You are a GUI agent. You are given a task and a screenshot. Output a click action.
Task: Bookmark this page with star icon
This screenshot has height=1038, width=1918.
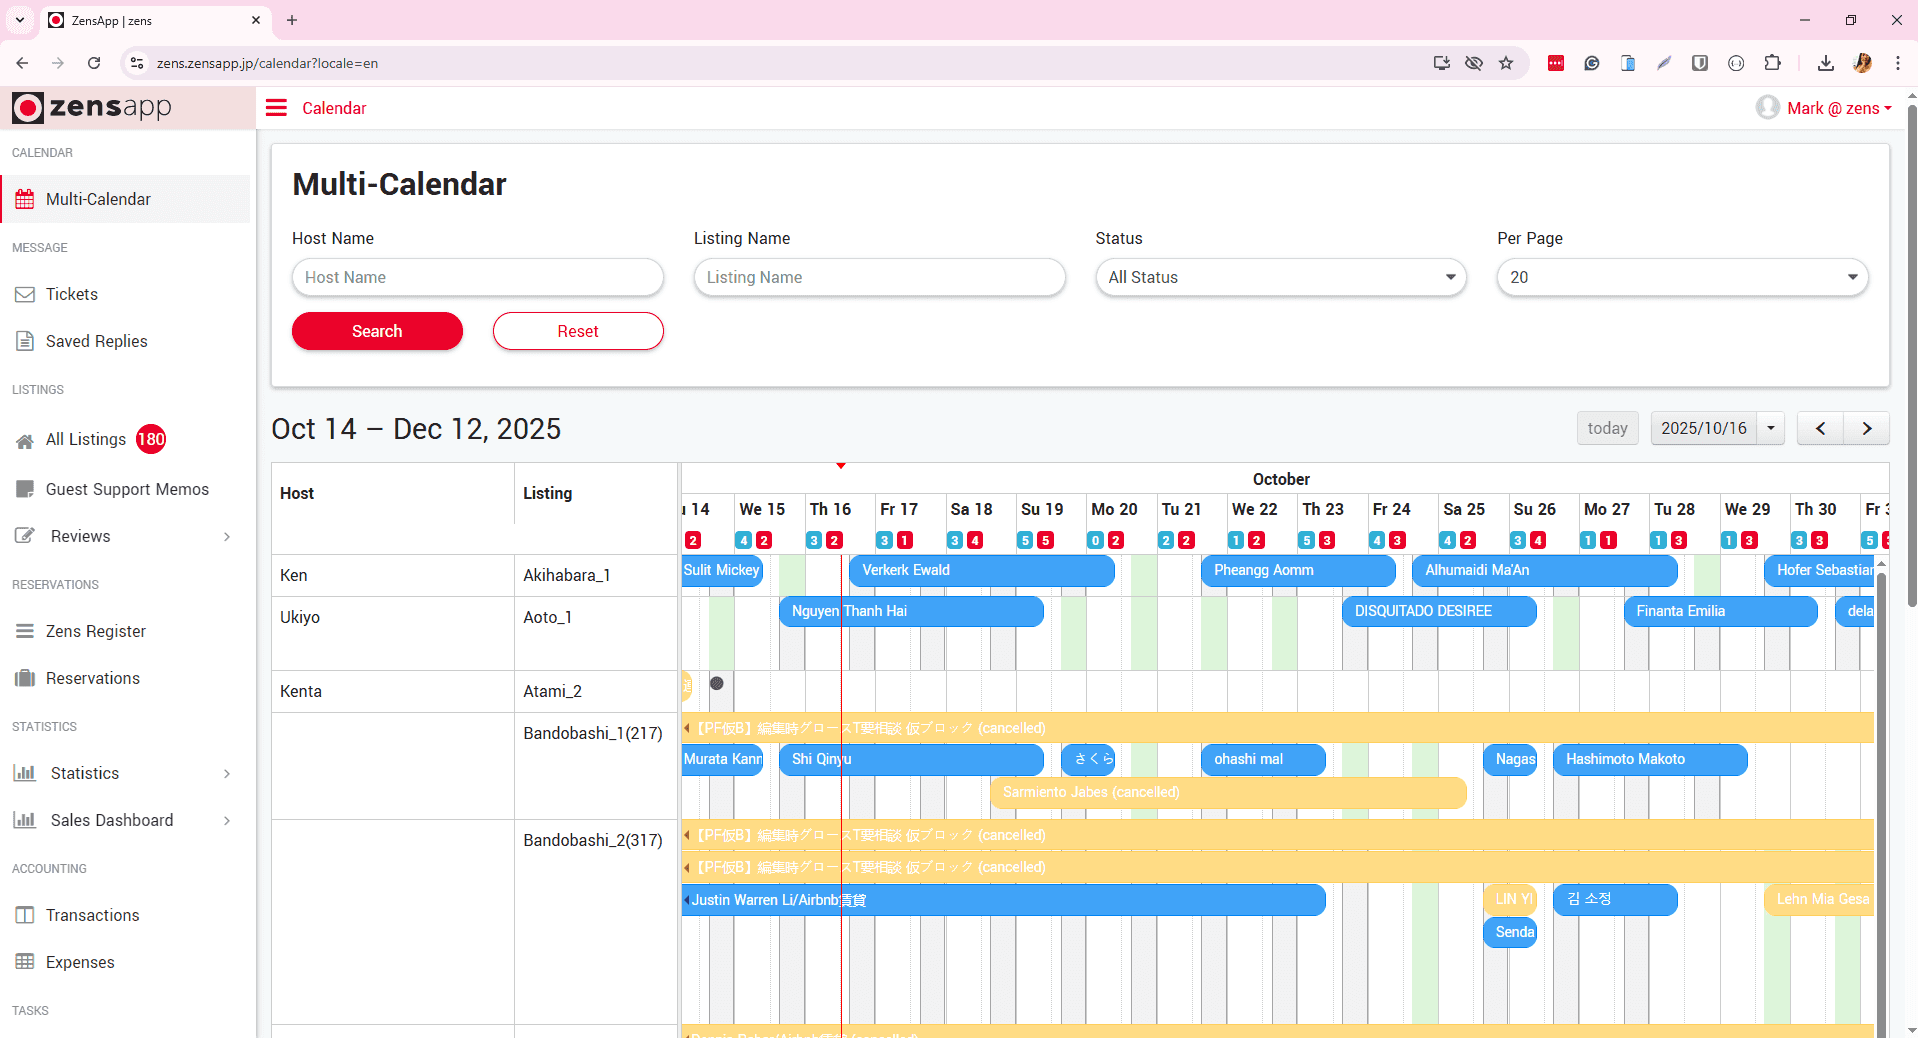click(x=1506, y=63)
